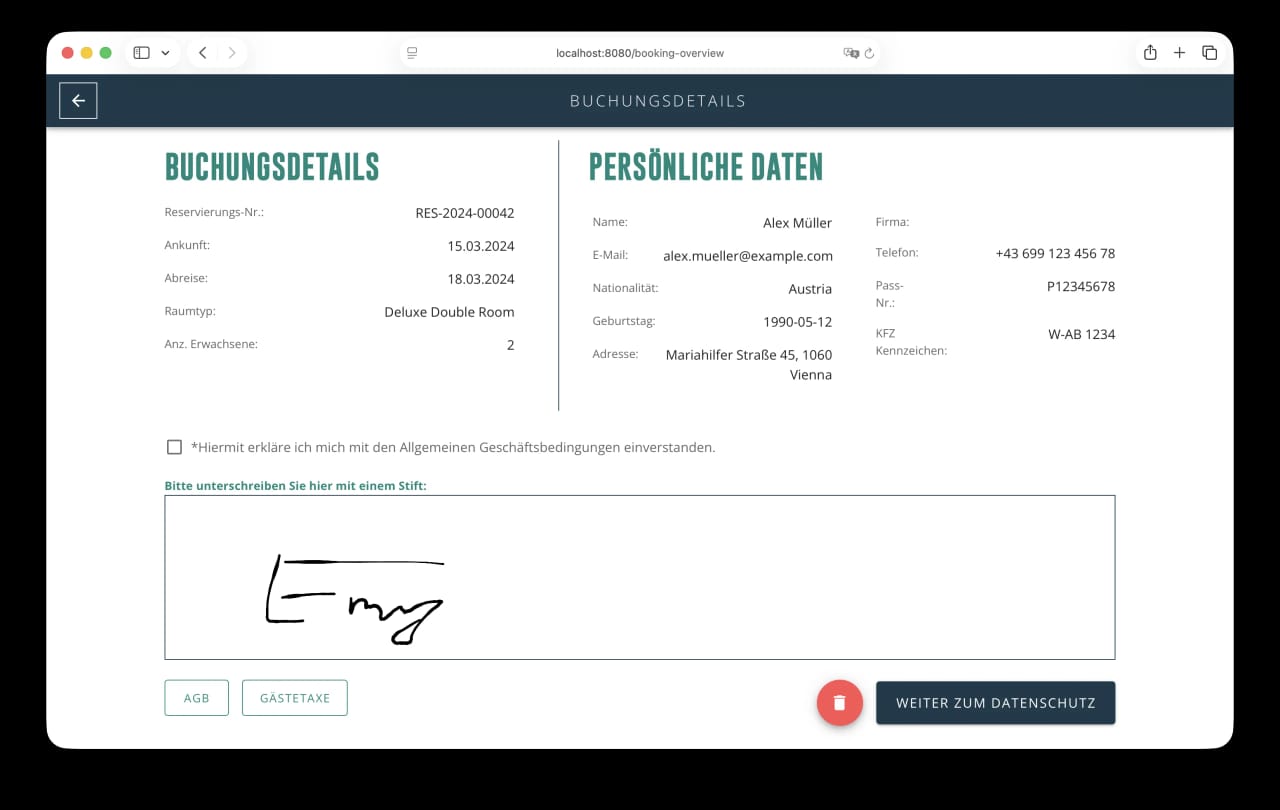Screen dimensions: 1280x810
Task: Select the translate icon in the address bar
Action: [x=851, y=53]
